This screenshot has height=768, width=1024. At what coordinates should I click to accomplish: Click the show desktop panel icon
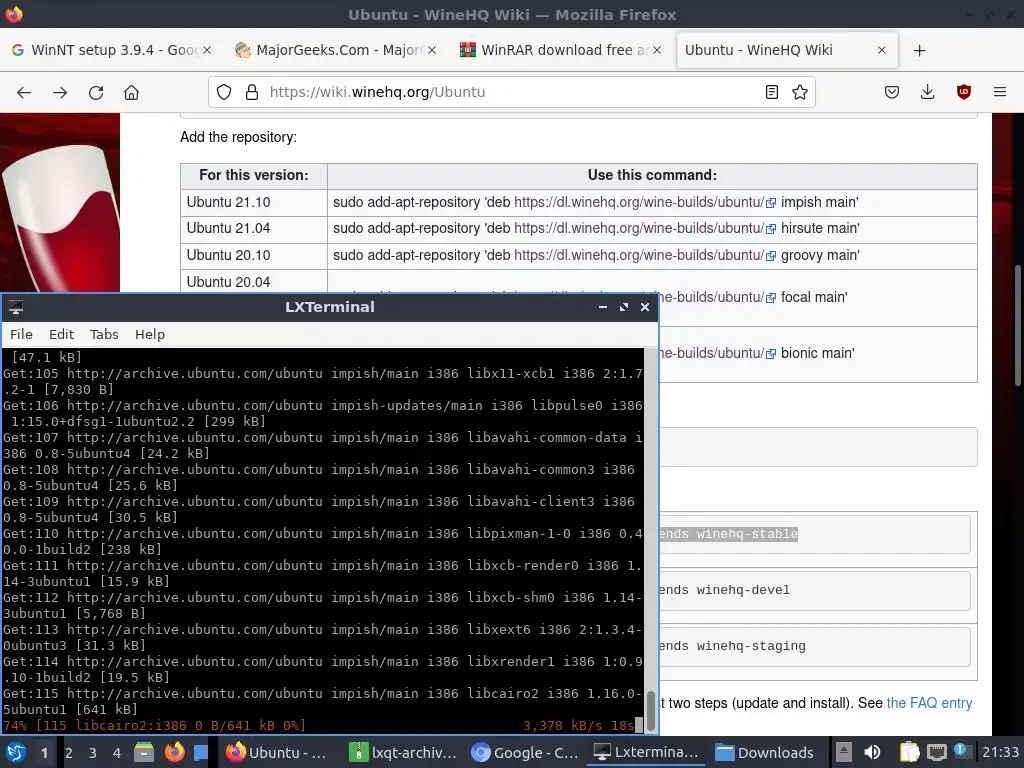[x=201, y=752]
